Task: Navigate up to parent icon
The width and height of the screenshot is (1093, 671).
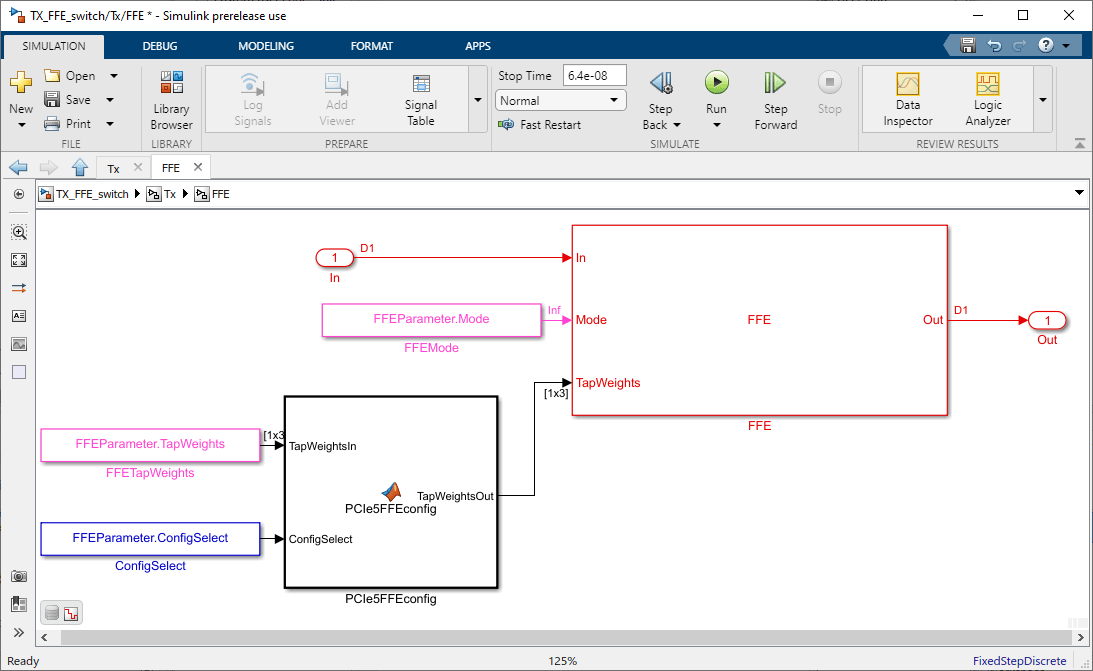Action: point(80,168)
